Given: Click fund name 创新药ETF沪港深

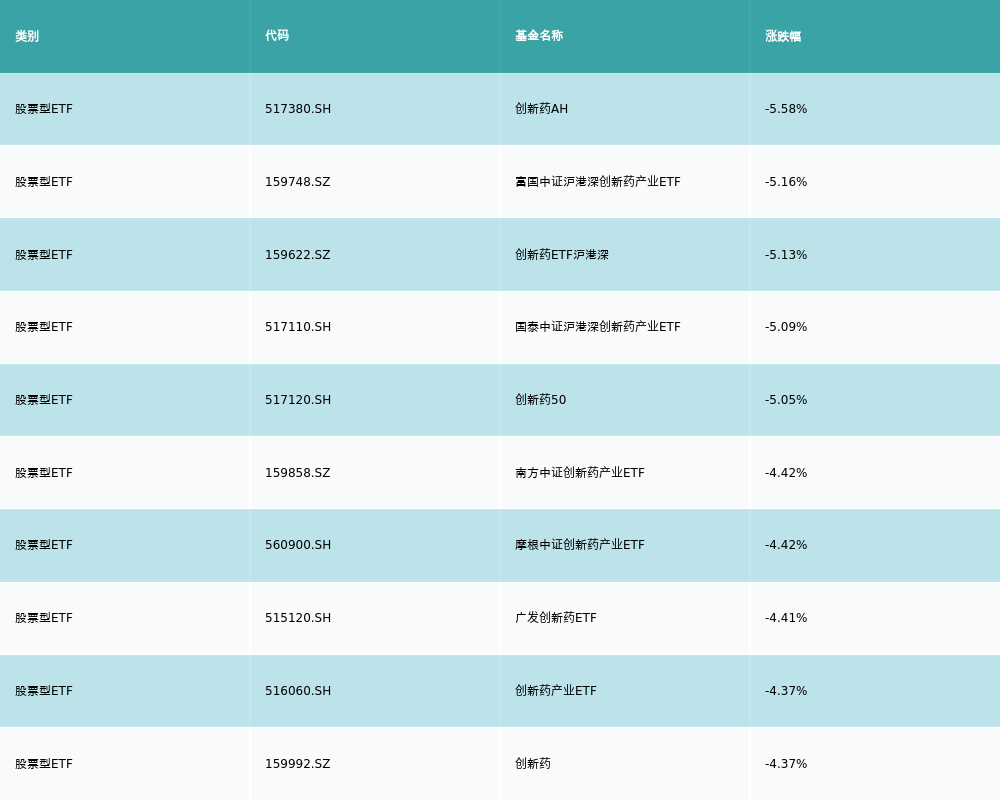Looking at the screenshot, I should pyautogui.click(x=562, y=255).
